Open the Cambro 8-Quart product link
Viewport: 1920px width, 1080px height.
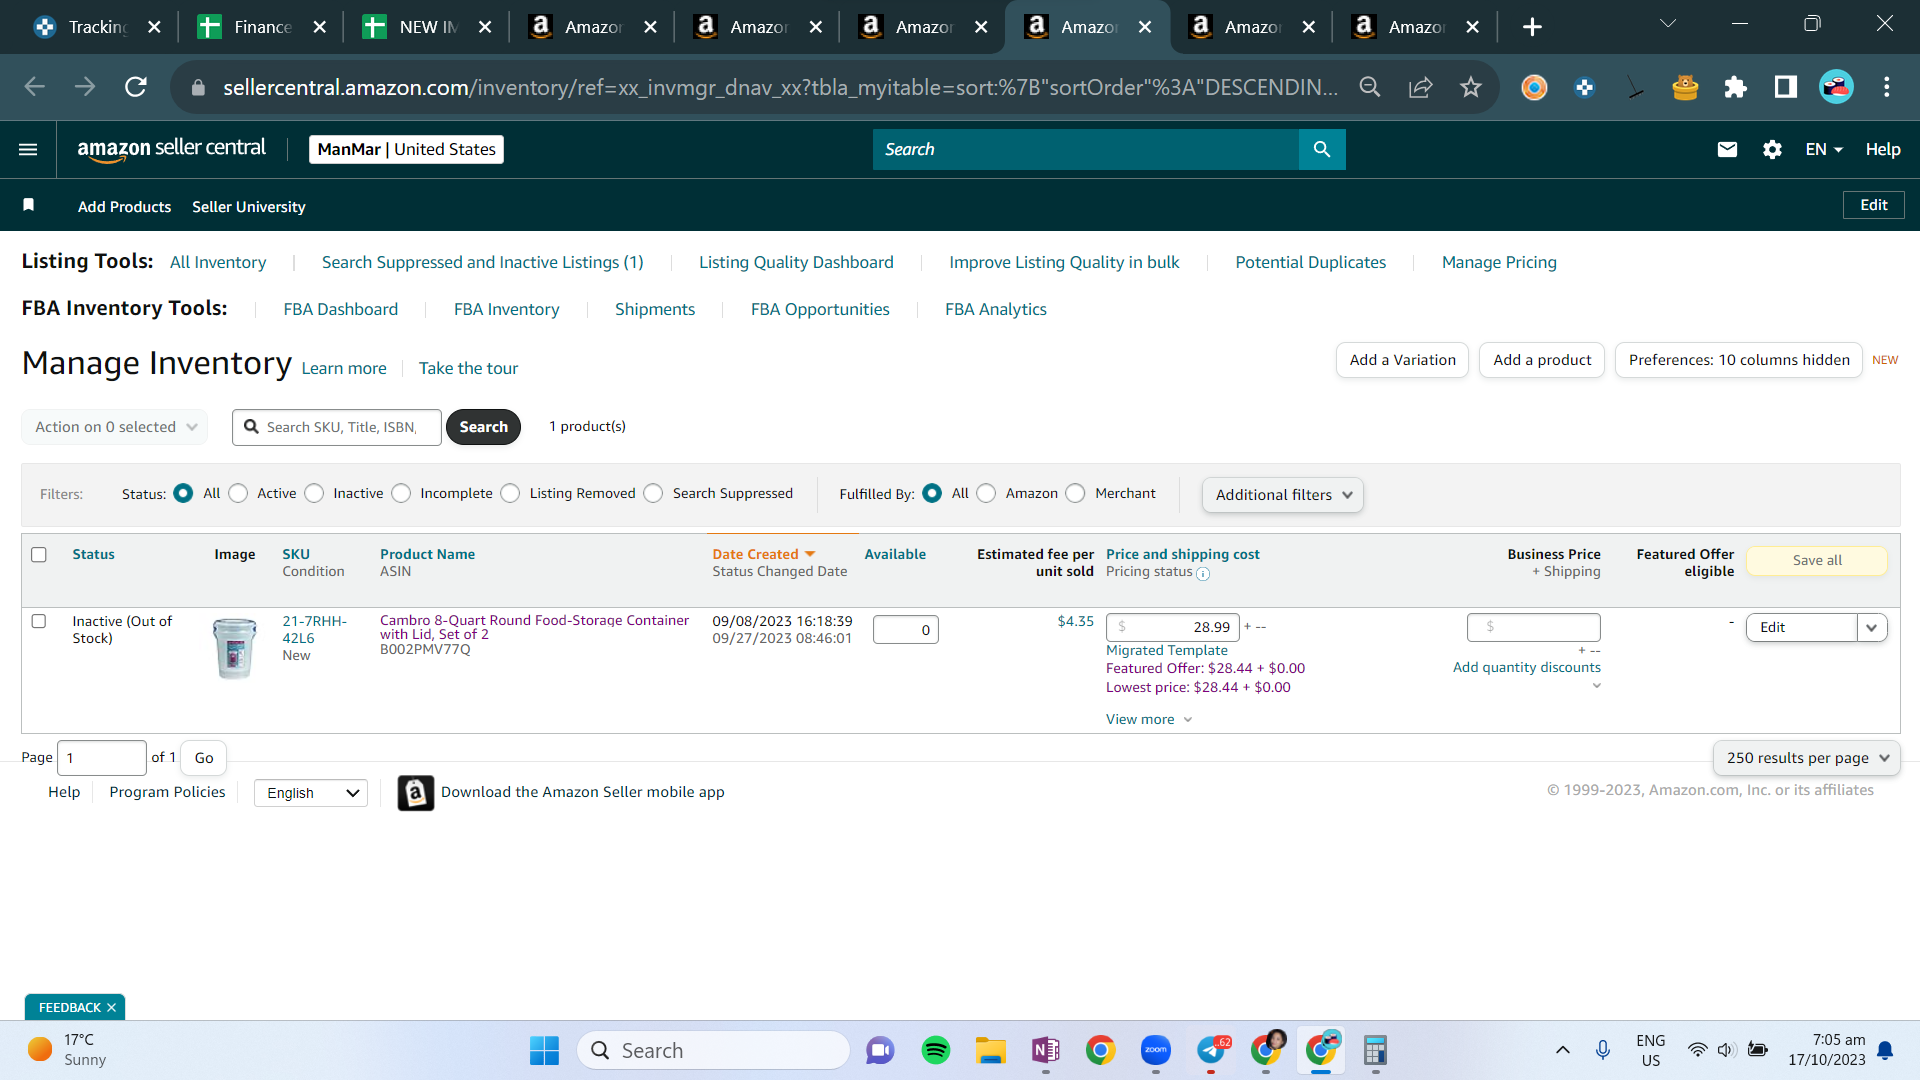[x=534, y=628]
